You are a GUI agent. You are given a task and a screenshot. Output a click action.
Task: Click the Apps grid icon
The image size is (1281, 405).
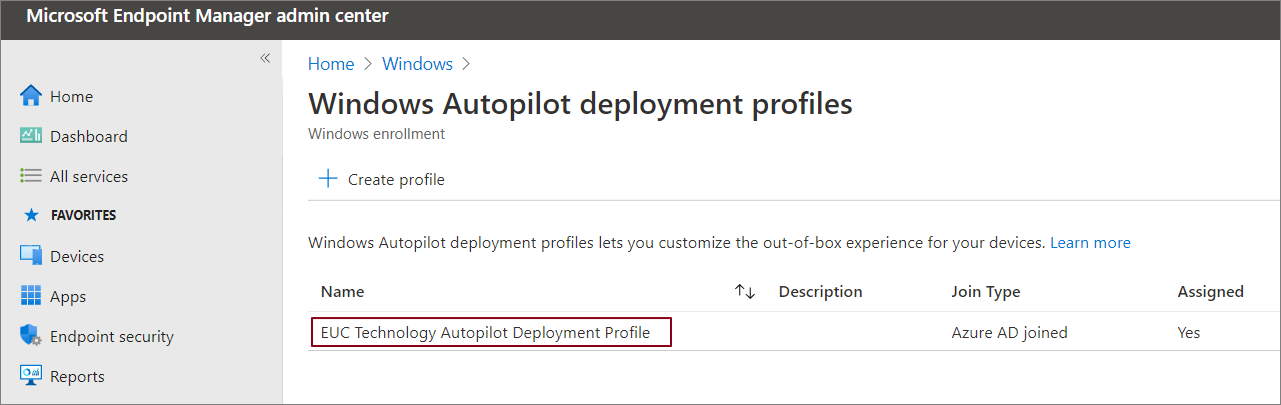point(31,296)
